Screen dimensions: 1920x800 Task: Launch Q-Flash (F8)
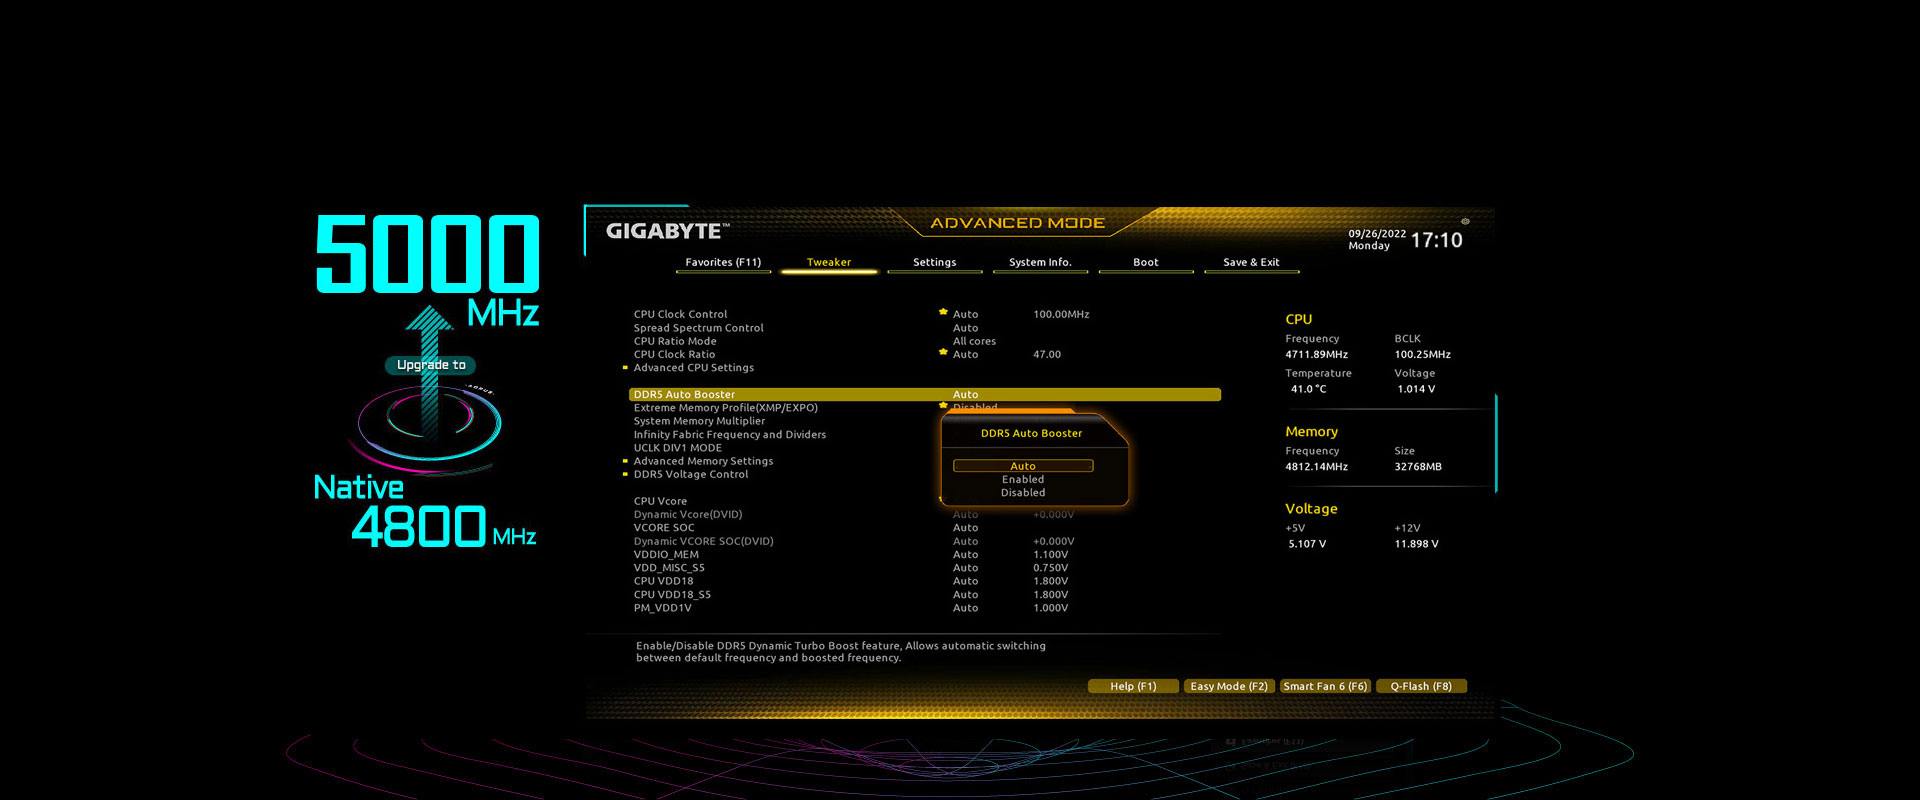click(1421, 686)
